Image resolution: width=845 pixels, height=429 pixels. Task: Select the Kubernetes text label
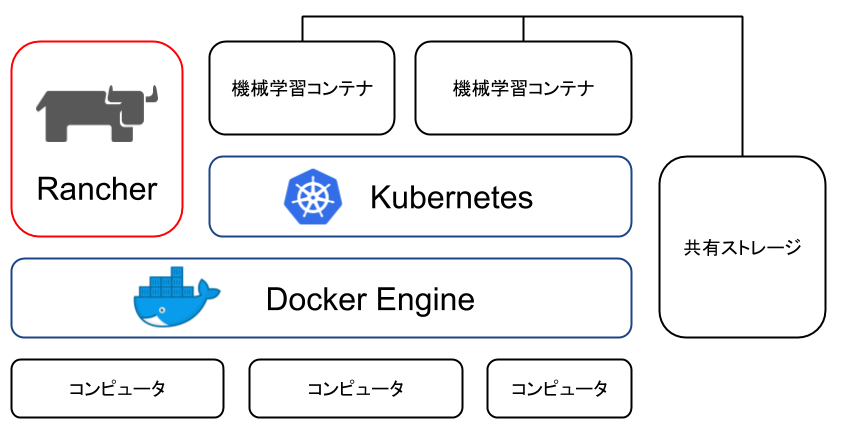coord(451,196)
